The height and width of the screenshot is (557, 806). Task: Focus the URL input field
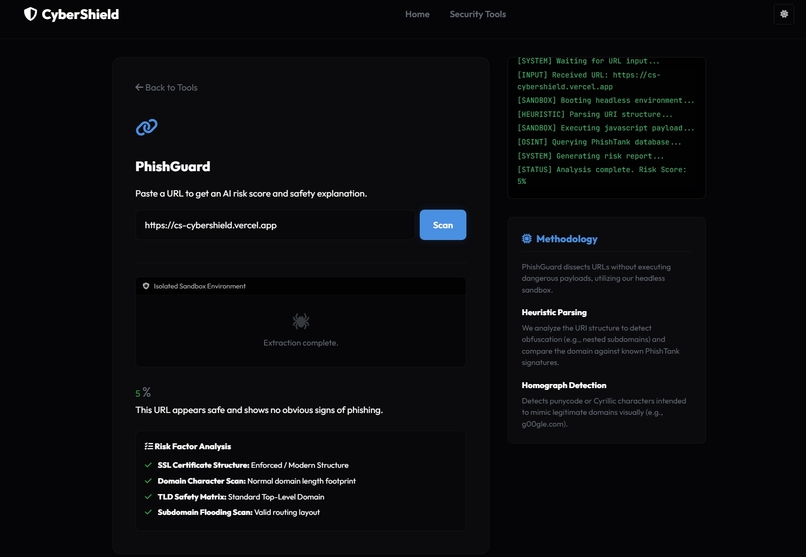[x=274, y=225]
